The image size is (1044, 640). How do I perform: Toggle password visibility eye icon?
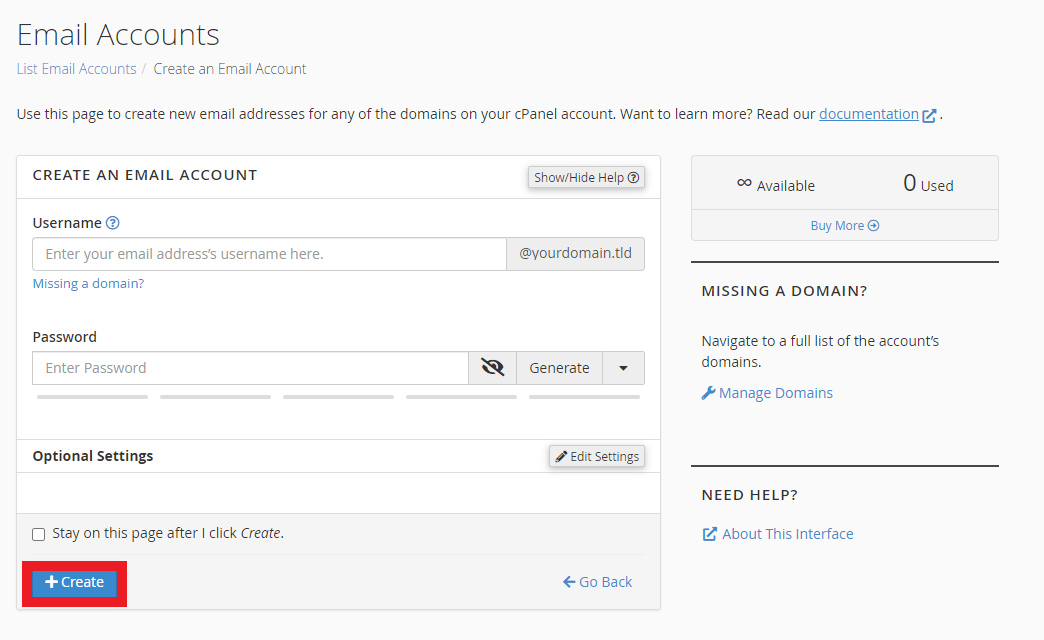492,368
